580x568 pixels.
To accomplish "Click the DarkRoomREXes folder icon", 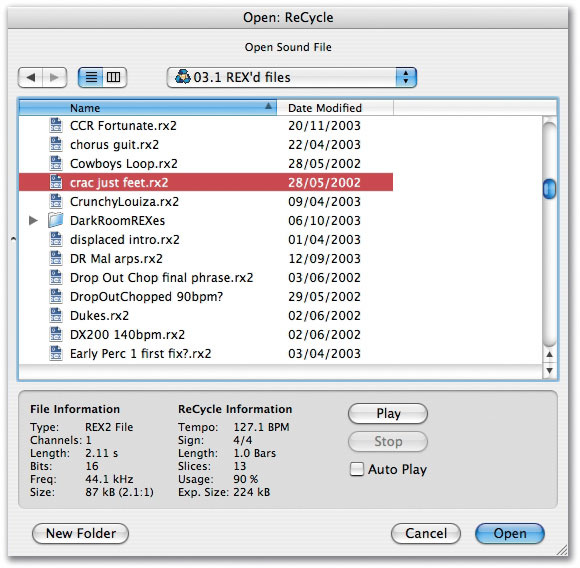I will coord(56,220).
